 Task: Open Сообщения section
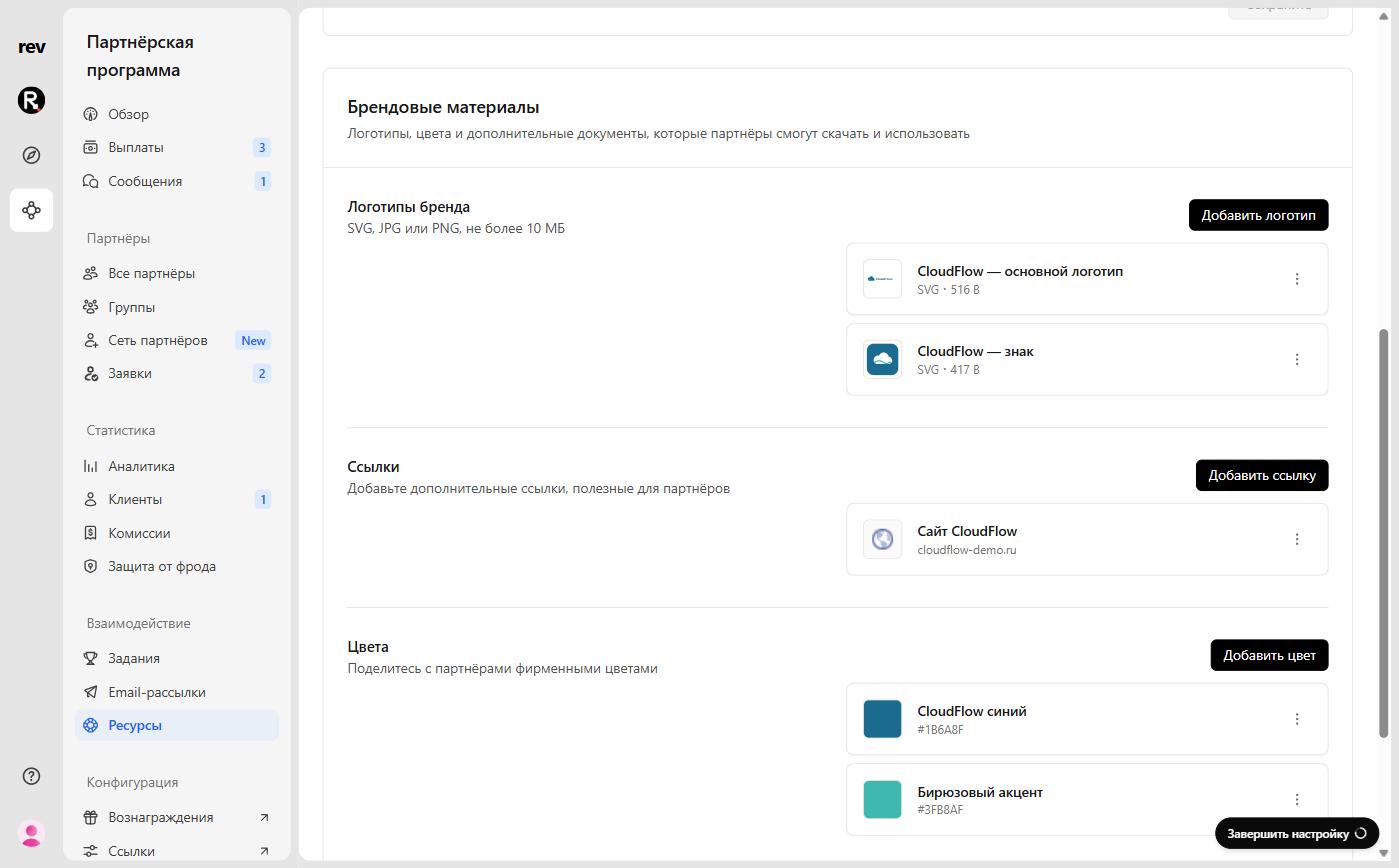(177, 181)
